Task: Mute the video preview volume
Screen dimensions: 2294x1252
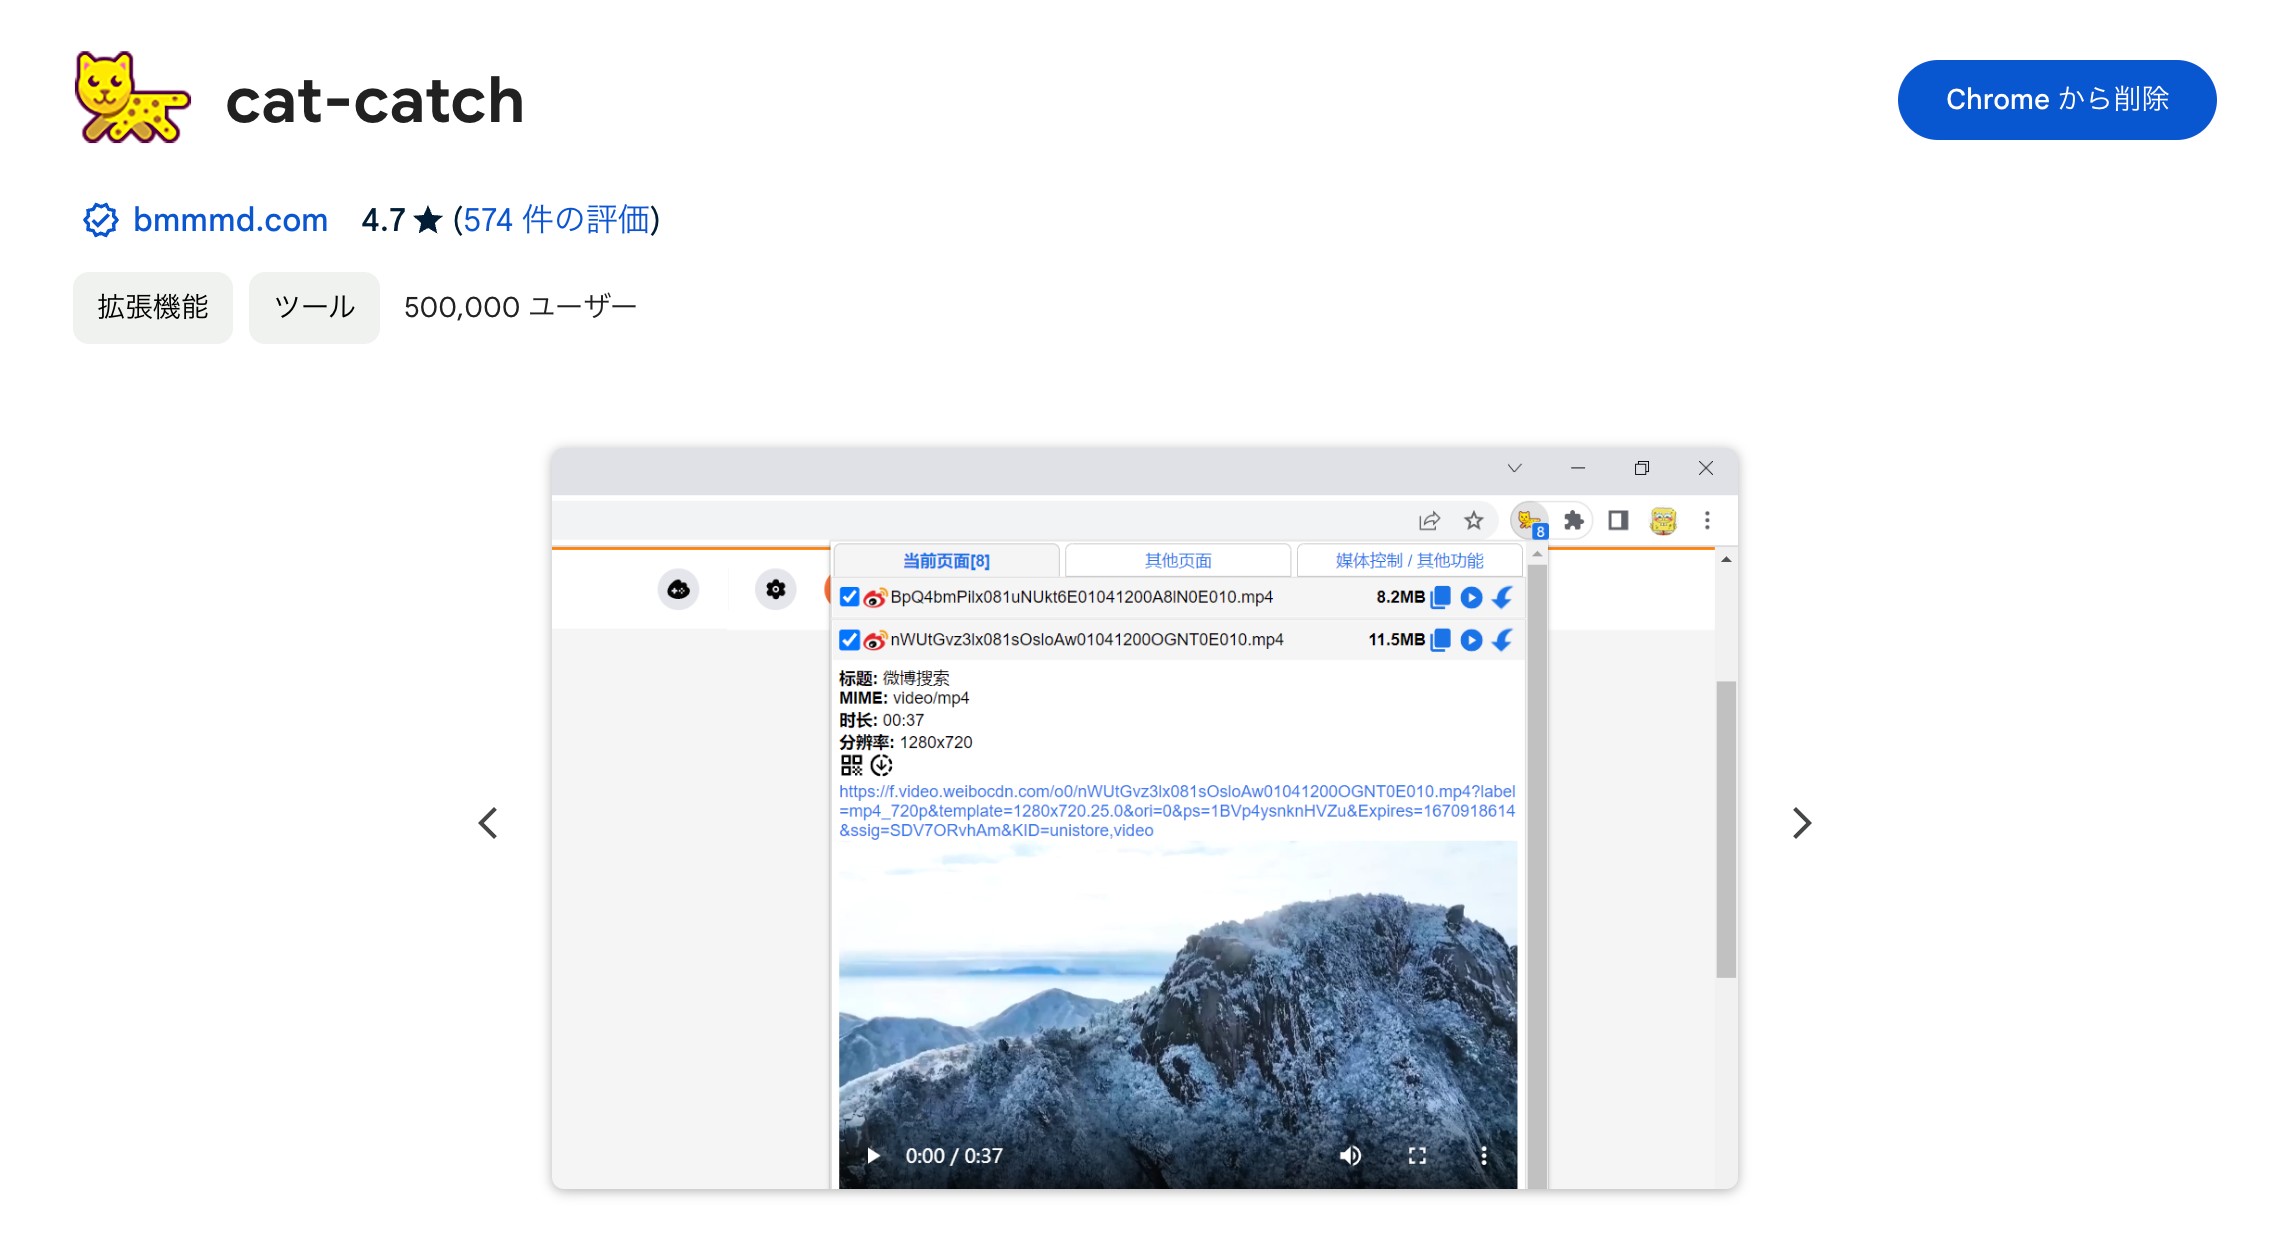Action: coord(1350,1156)
